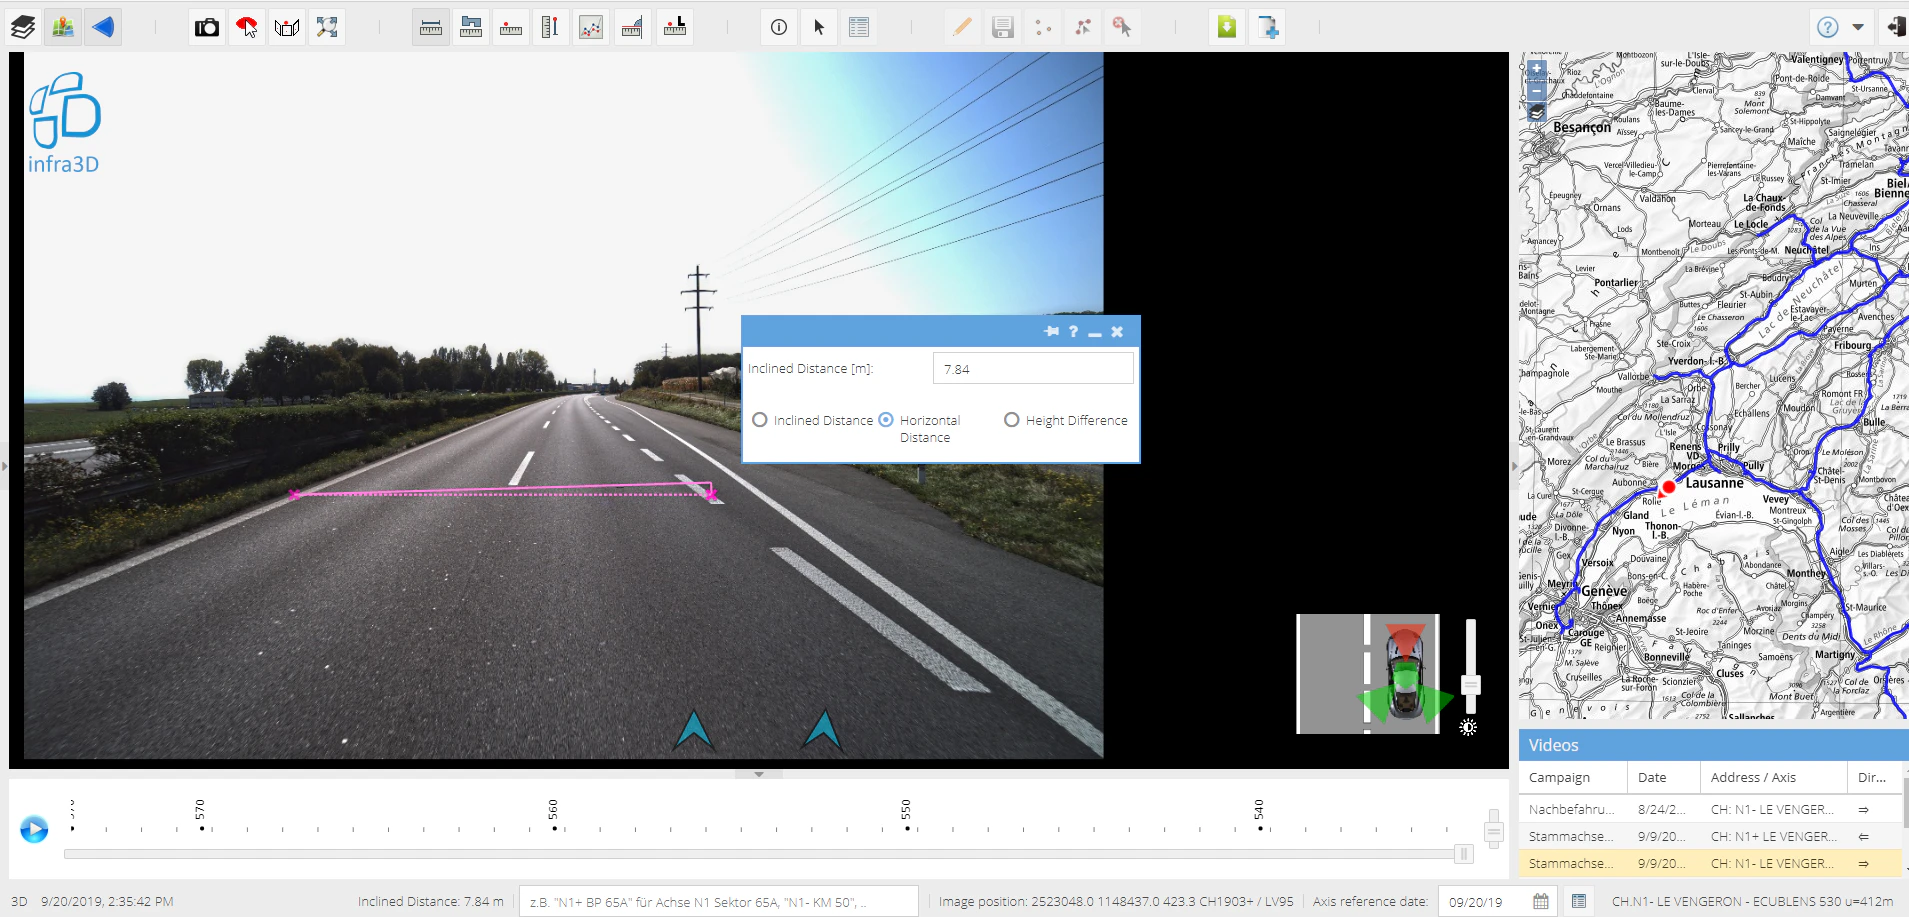Toggle the map view icon
The image size is (1909, 917).
click(x=63, y=27)
